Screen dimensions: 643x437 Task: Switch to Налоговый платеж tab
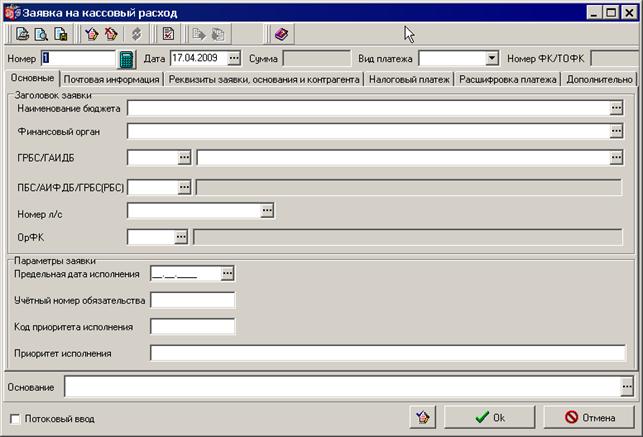(409, 80)
